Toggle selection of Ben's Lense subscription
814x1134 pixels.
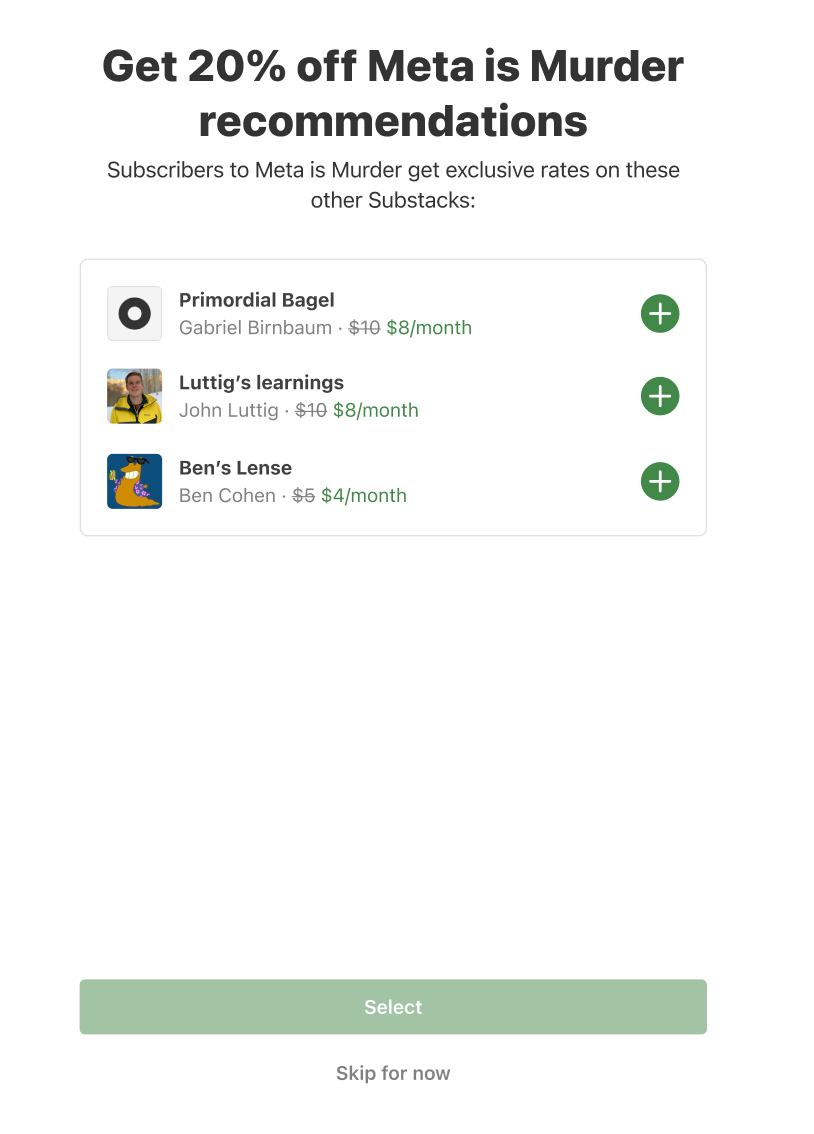659,481
